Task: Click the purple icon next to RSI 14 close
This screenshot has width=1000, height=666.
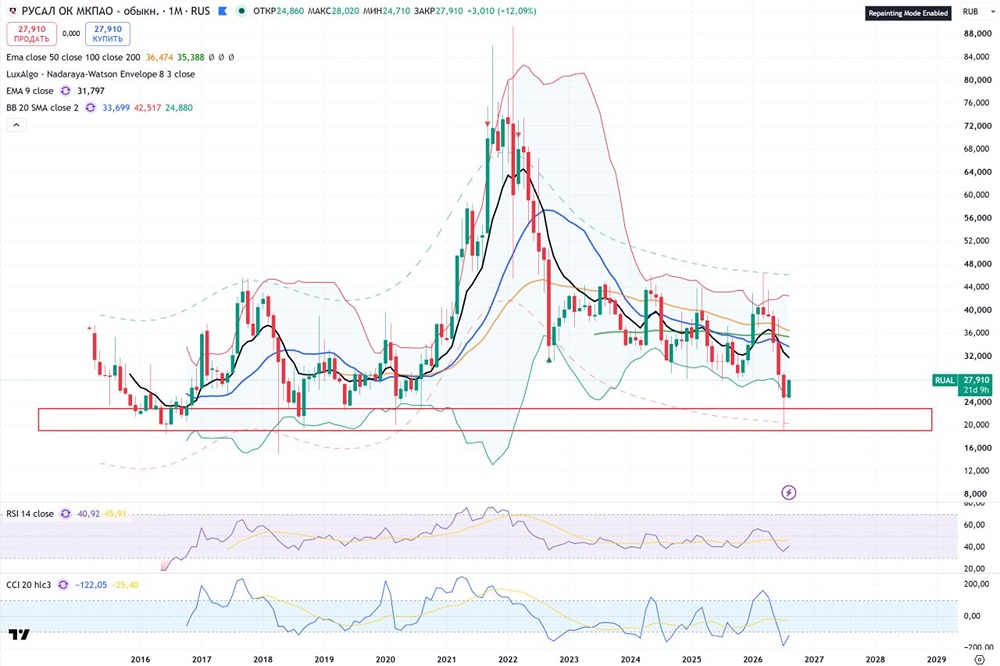Action: pyautogui.click(x=66, y=514)
